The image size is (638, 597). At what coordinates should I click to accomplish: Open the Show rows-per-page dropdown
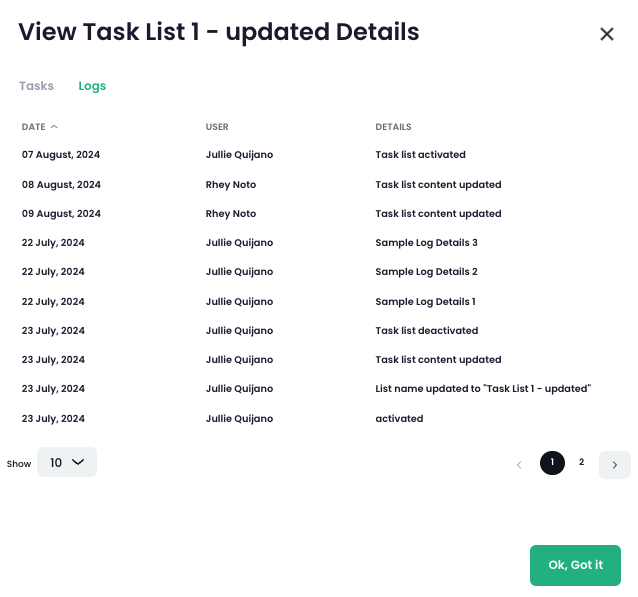[67, 462]
